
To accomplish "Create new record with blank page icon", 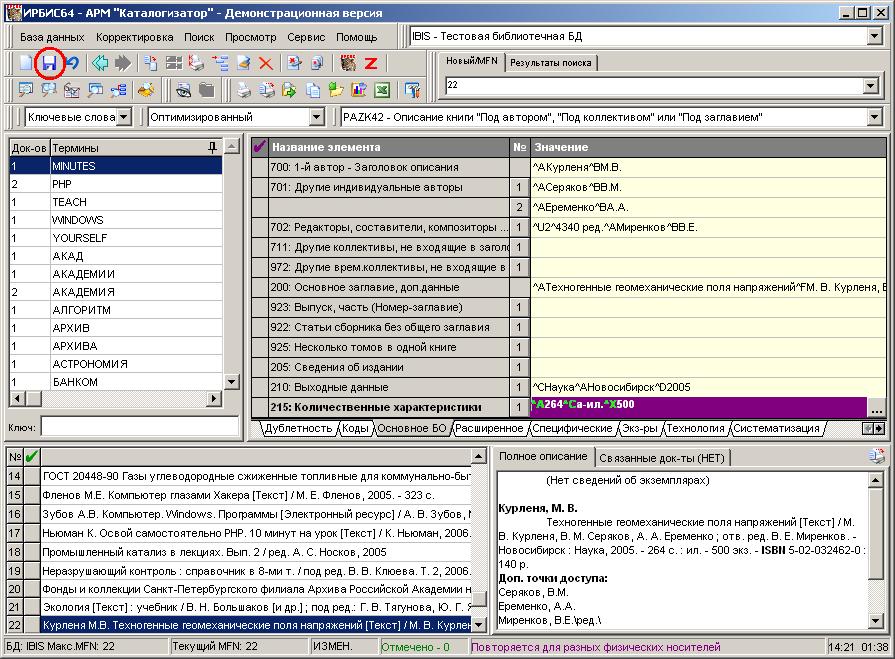I will point(27,63).
